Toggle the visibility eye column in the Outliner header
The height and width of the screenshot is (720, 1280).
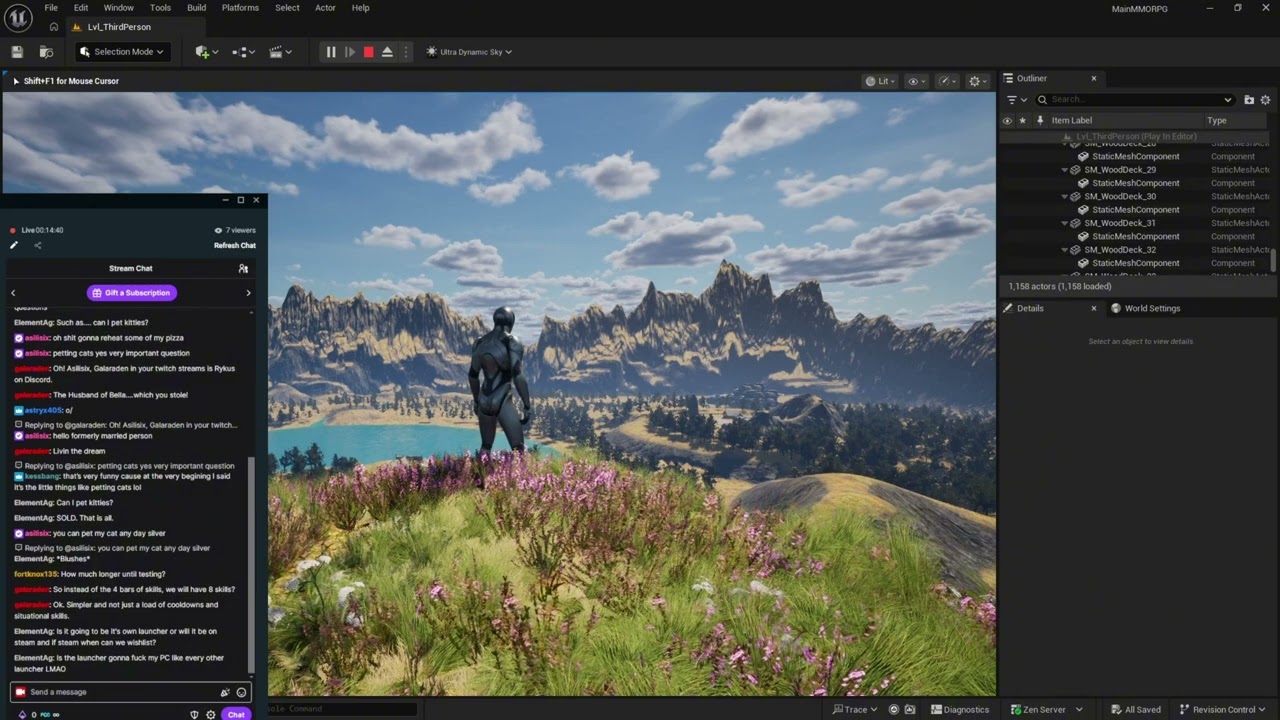[1007, 120]
